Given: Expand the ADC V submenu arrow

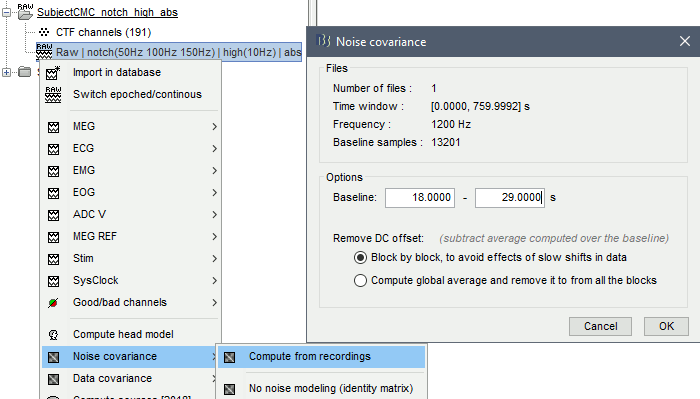Looking at the screenshot, I should 214,215.
